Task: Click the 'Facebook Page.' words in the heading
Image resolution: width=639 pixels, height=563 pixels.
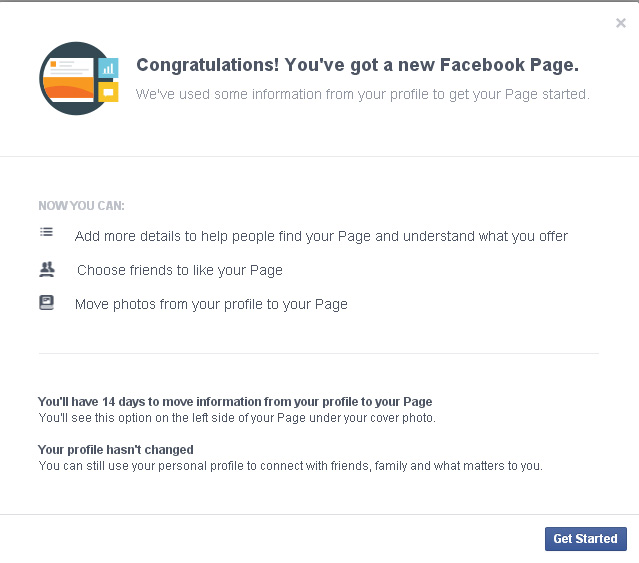Action: (509, 65)
